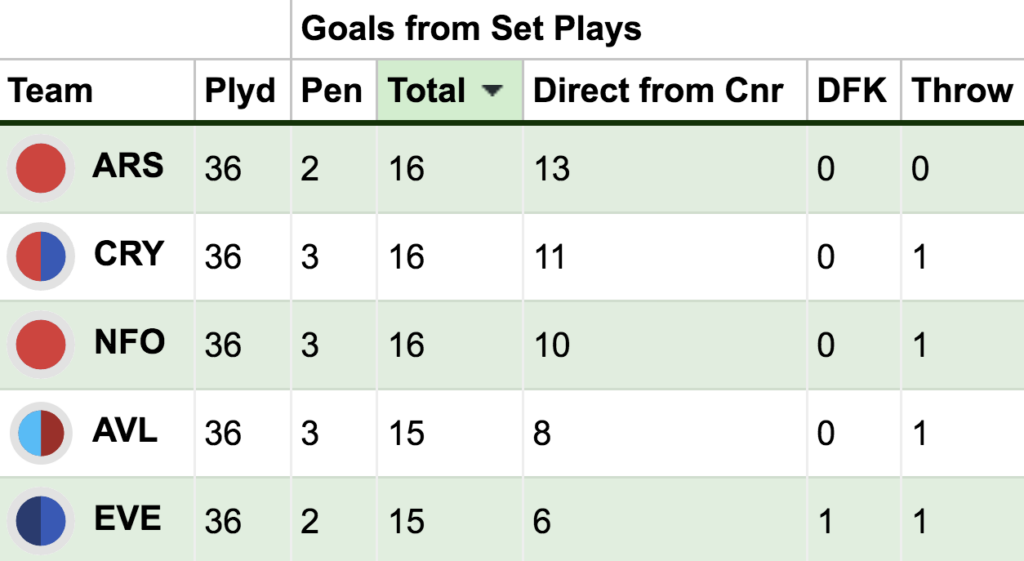Click the Direct from Cnr column header
Image resolution: width=1024 pixels, height=561 pixels.
coord(665,90)
